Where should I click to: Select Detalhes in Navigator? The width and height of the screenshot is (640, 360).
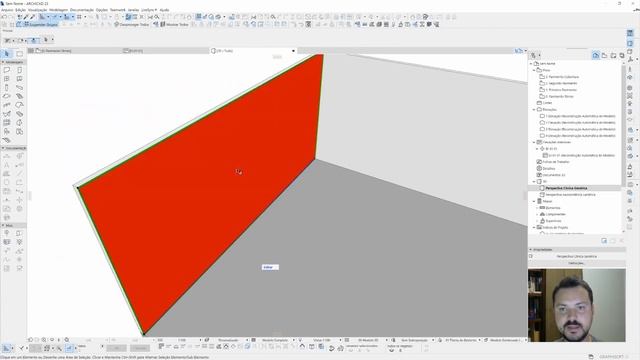click(549, 168)
